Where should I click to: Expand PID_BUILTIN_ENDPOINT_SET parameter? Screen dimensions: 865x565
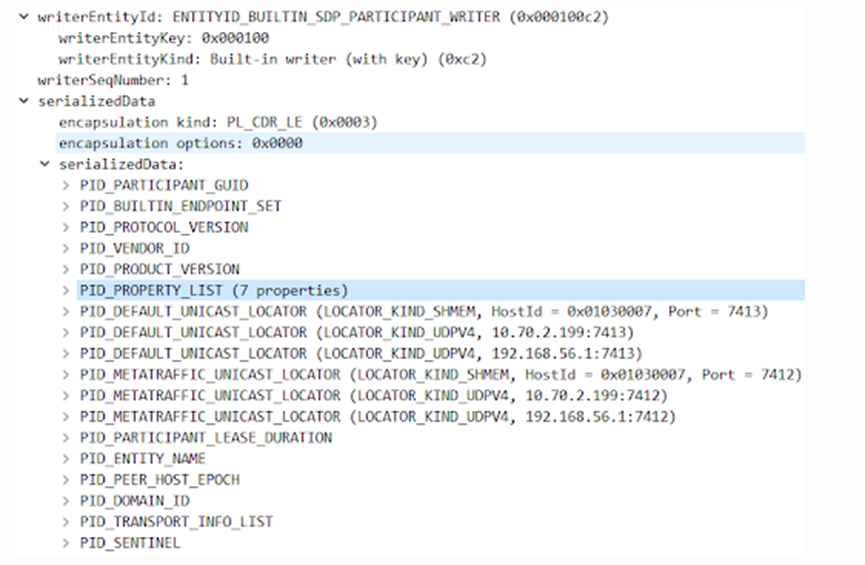click(65, 207)
